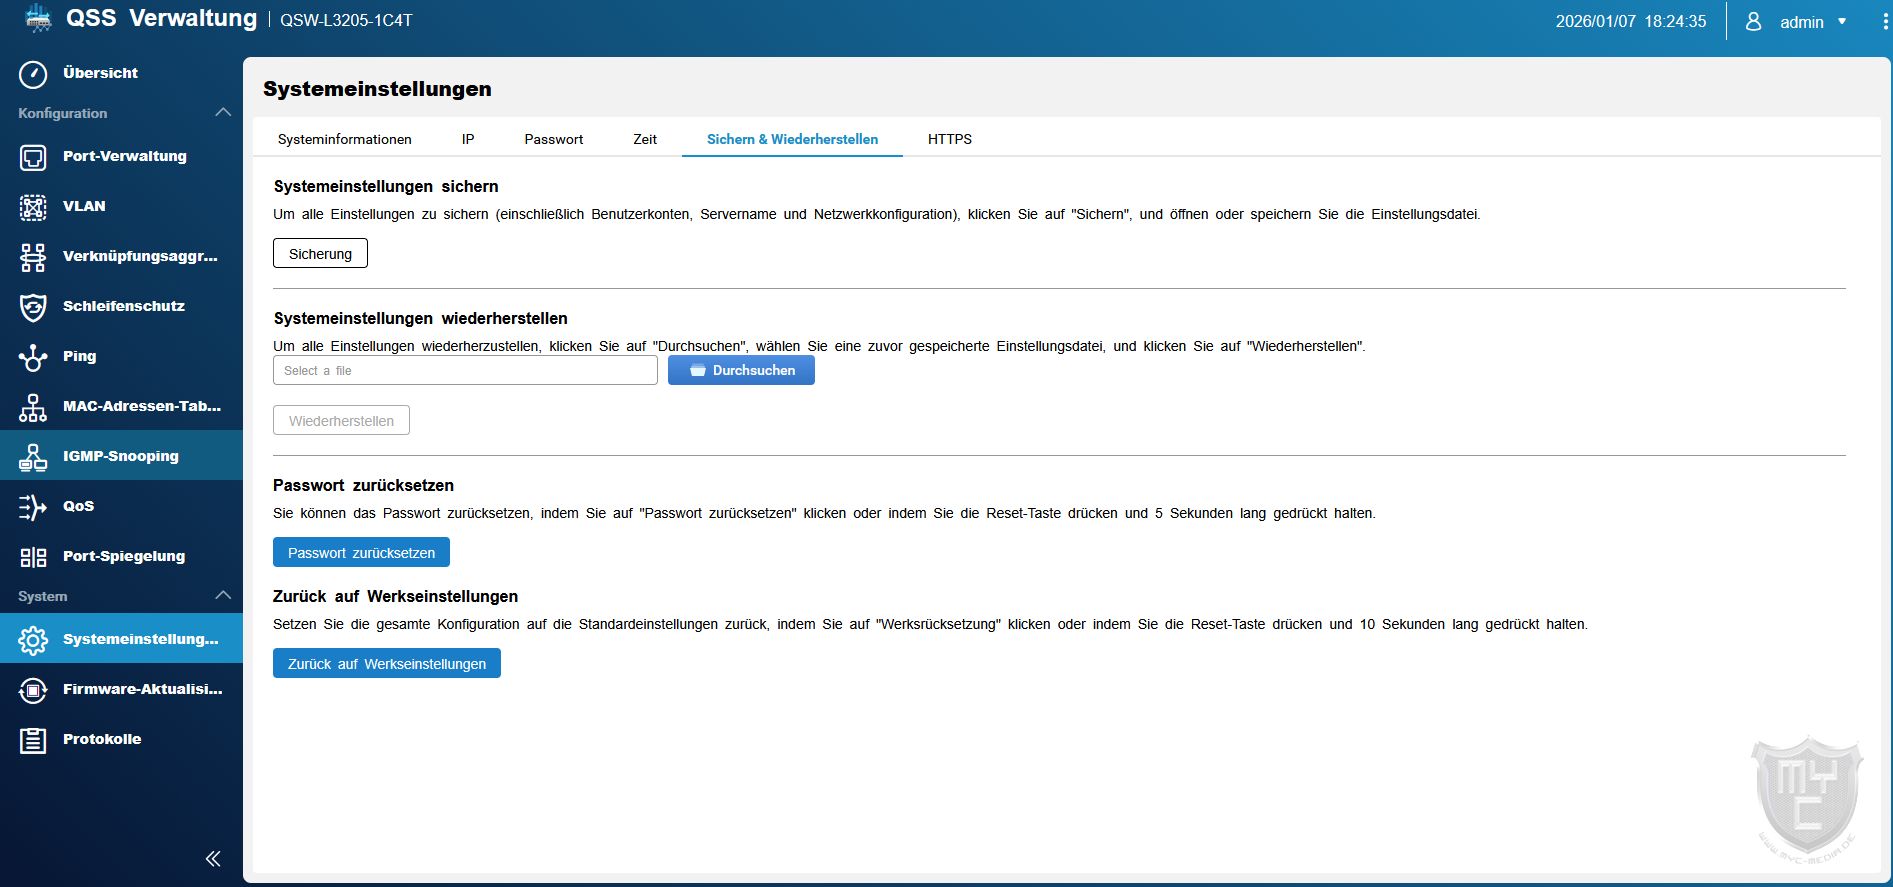Click the QoS sidebar icon
This screenshot has height=887, width=1893.
pos(33,507)
